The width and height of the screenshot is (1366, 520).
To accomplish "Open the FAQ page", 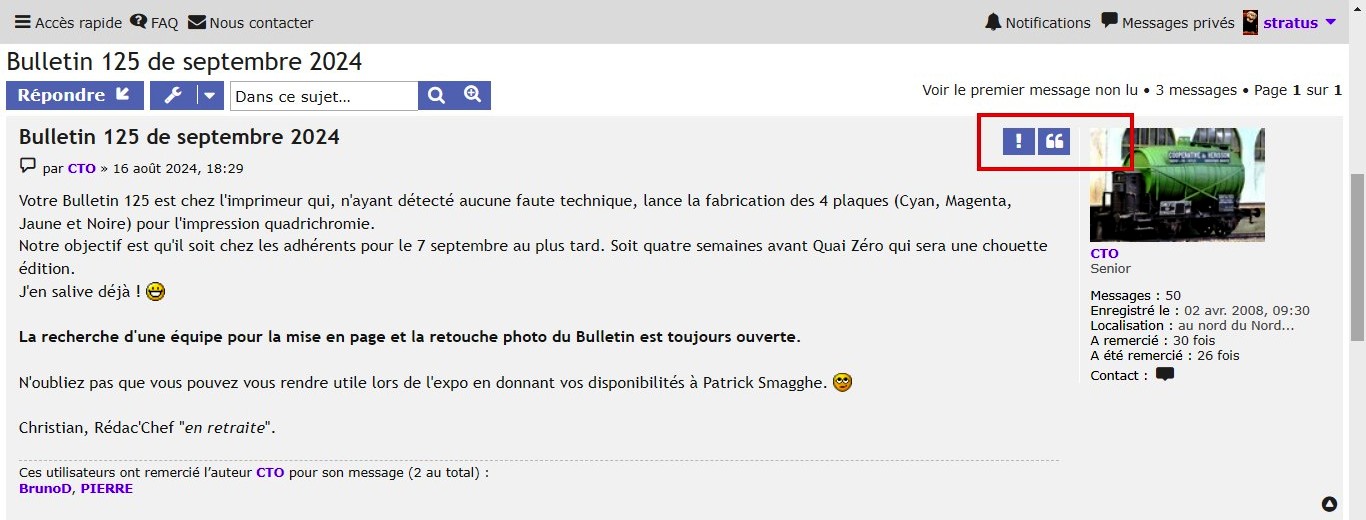I will click(x=154, y=22).
